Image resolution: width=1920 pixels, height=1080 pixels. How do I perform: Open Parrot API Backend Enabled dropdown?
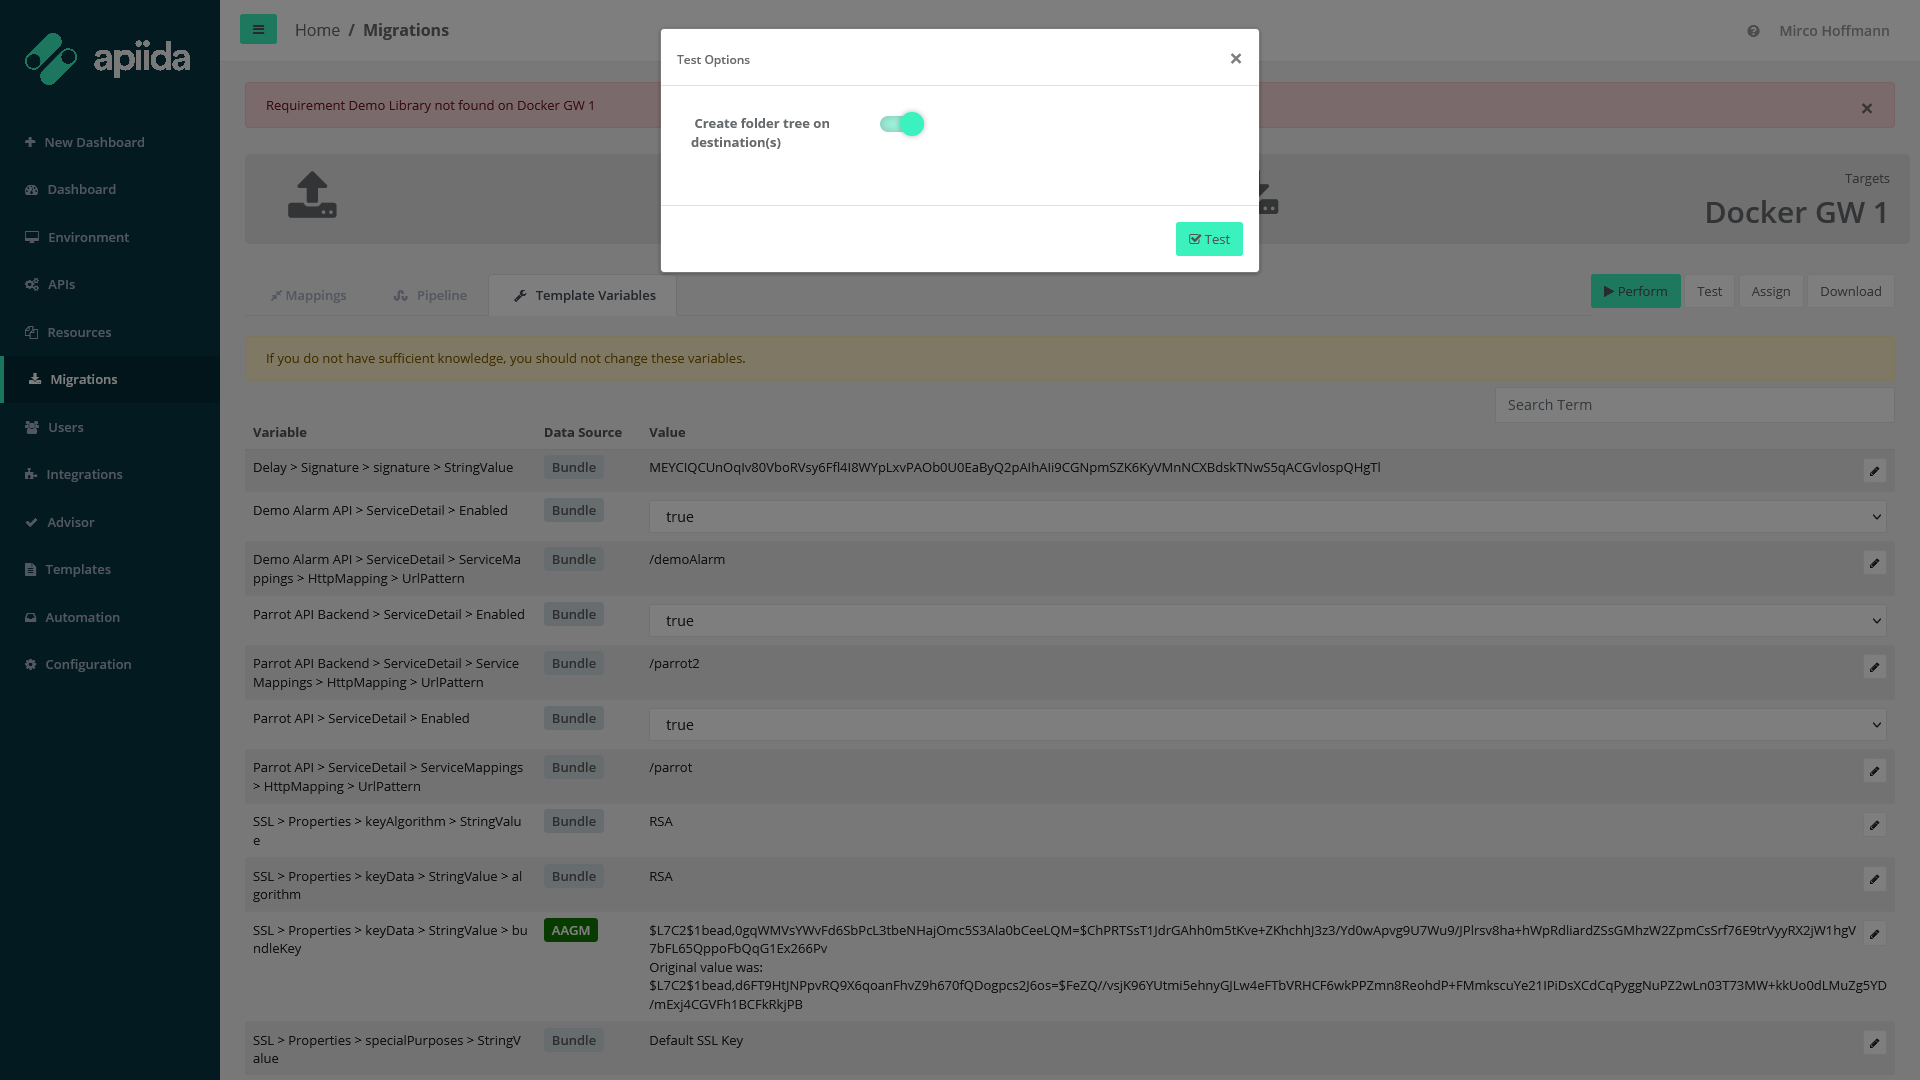(1266, 621)
